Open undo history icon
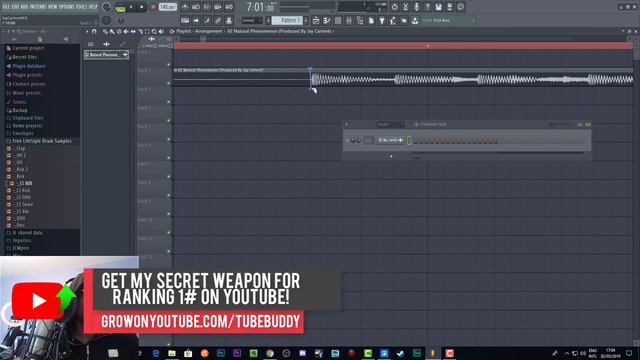Image resolution: width=640 pixels, height=360 pixels. pos(394,7)
